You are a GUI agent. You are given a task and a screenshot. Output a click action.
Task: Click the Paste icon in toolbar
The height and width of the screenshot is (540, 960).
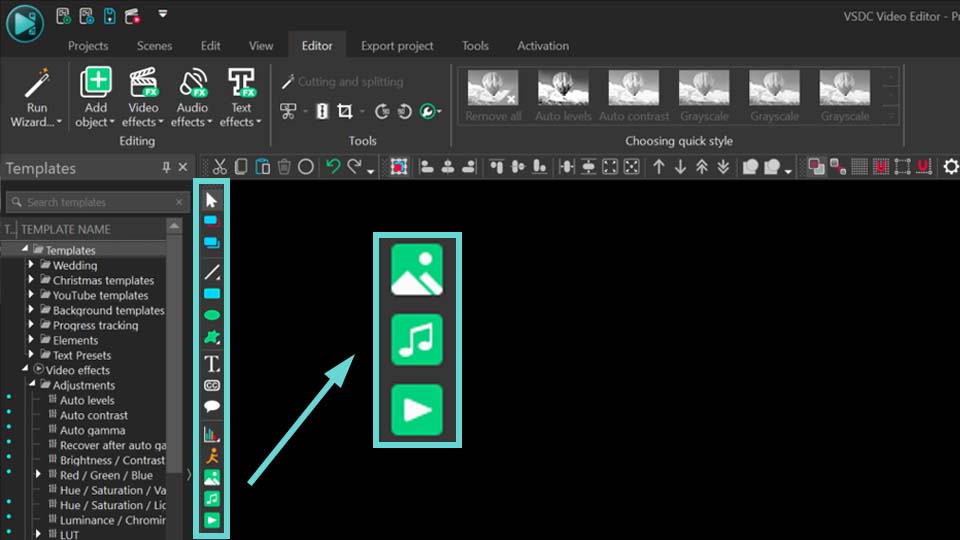(263, 167)
